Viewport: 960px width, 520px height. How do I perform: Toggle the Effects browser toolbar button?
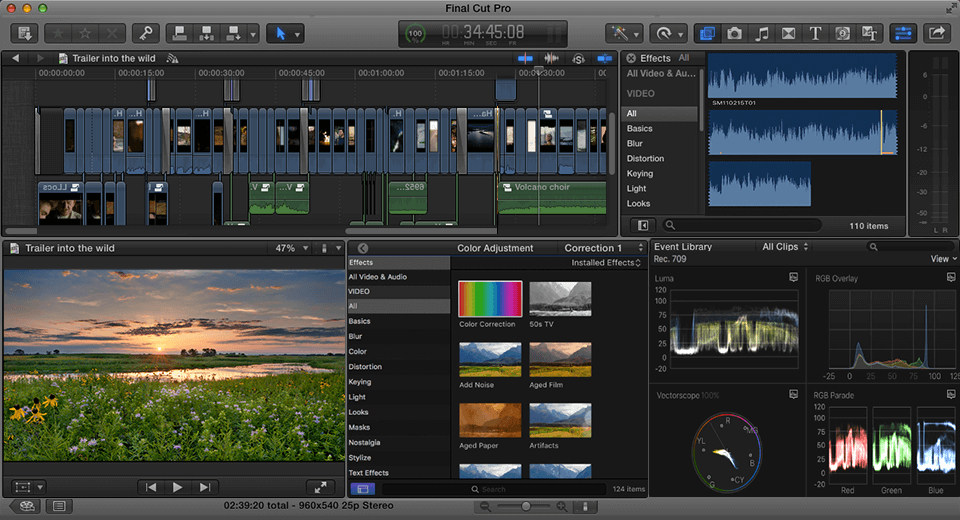coord(707,33)
